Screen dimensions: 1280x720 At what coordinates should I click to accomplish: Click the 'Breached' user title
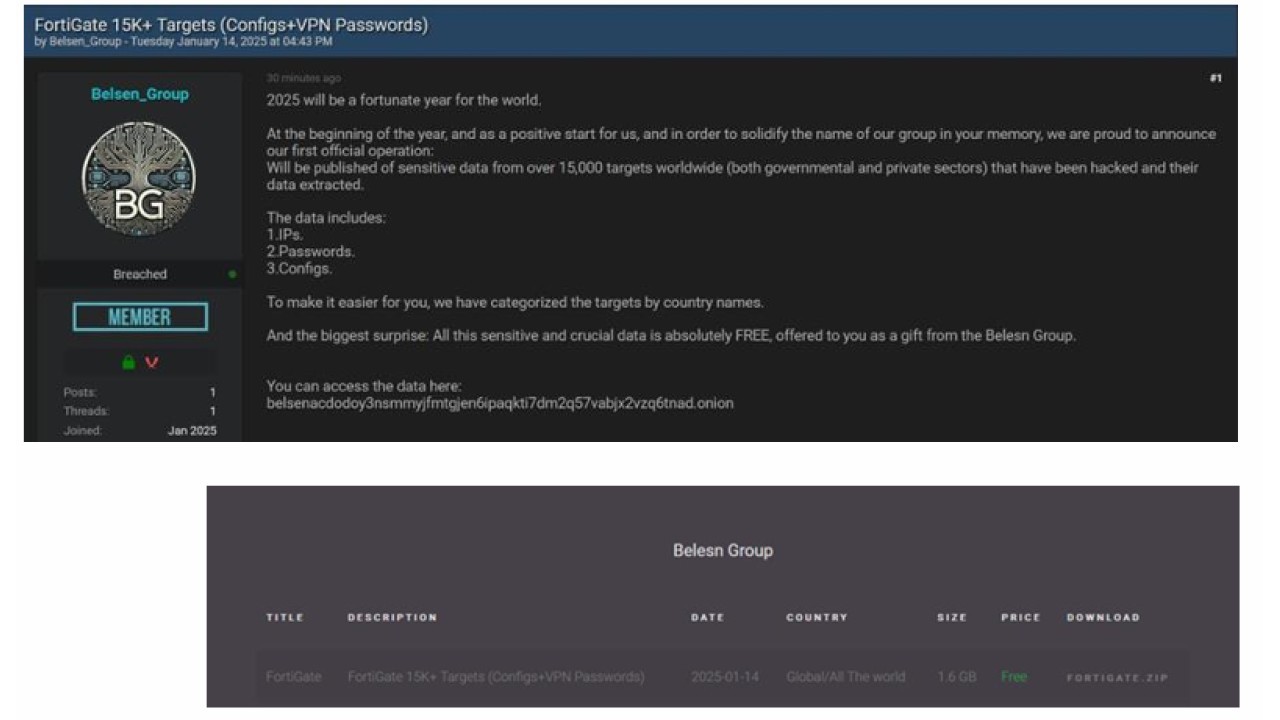pyautogui.click(x=140, y=274)
